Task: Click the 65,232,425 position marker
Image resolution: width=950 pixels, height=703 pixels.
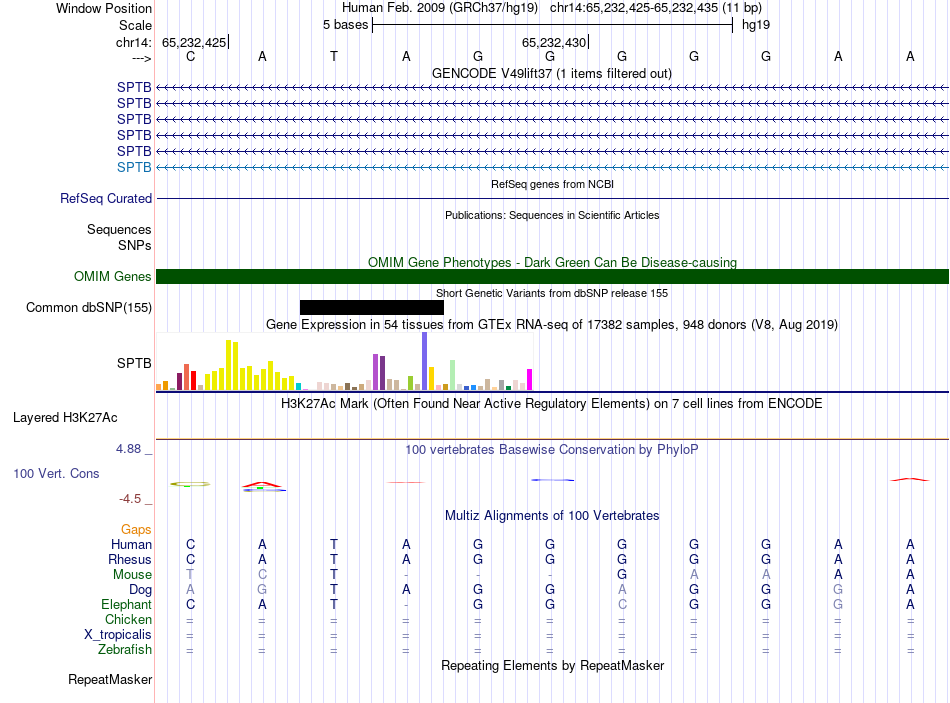Action: pyautogui.click(x=194, y=42)
